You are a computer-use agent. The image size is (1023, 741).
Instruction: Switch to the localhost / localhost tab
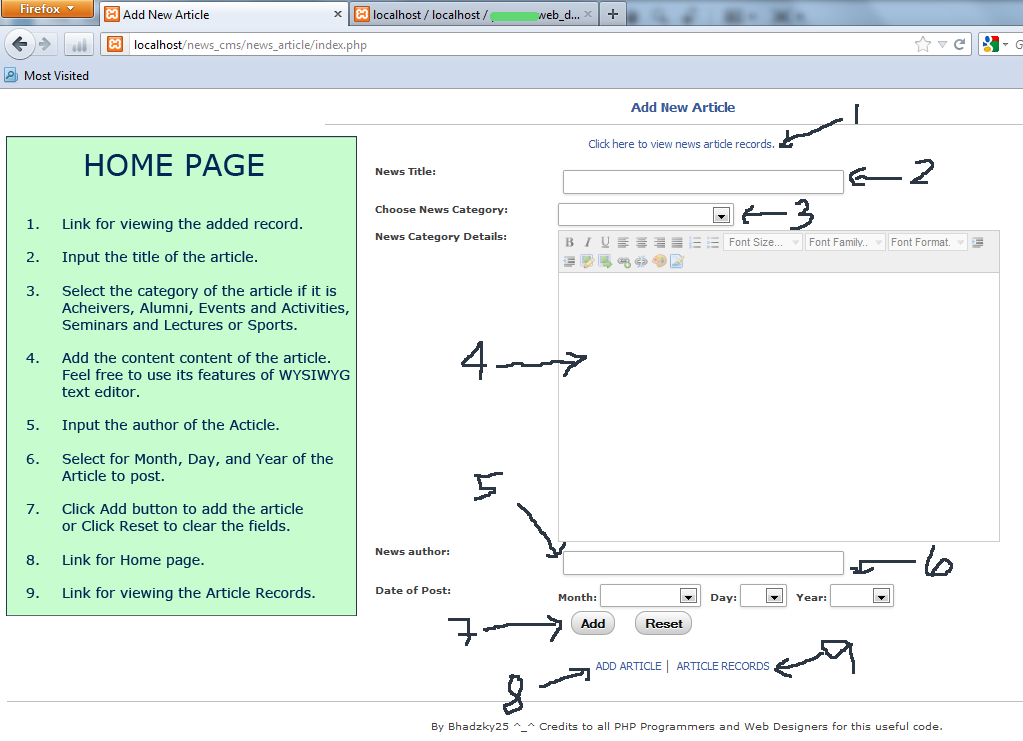pyautogui.click(x=474, y=14)
